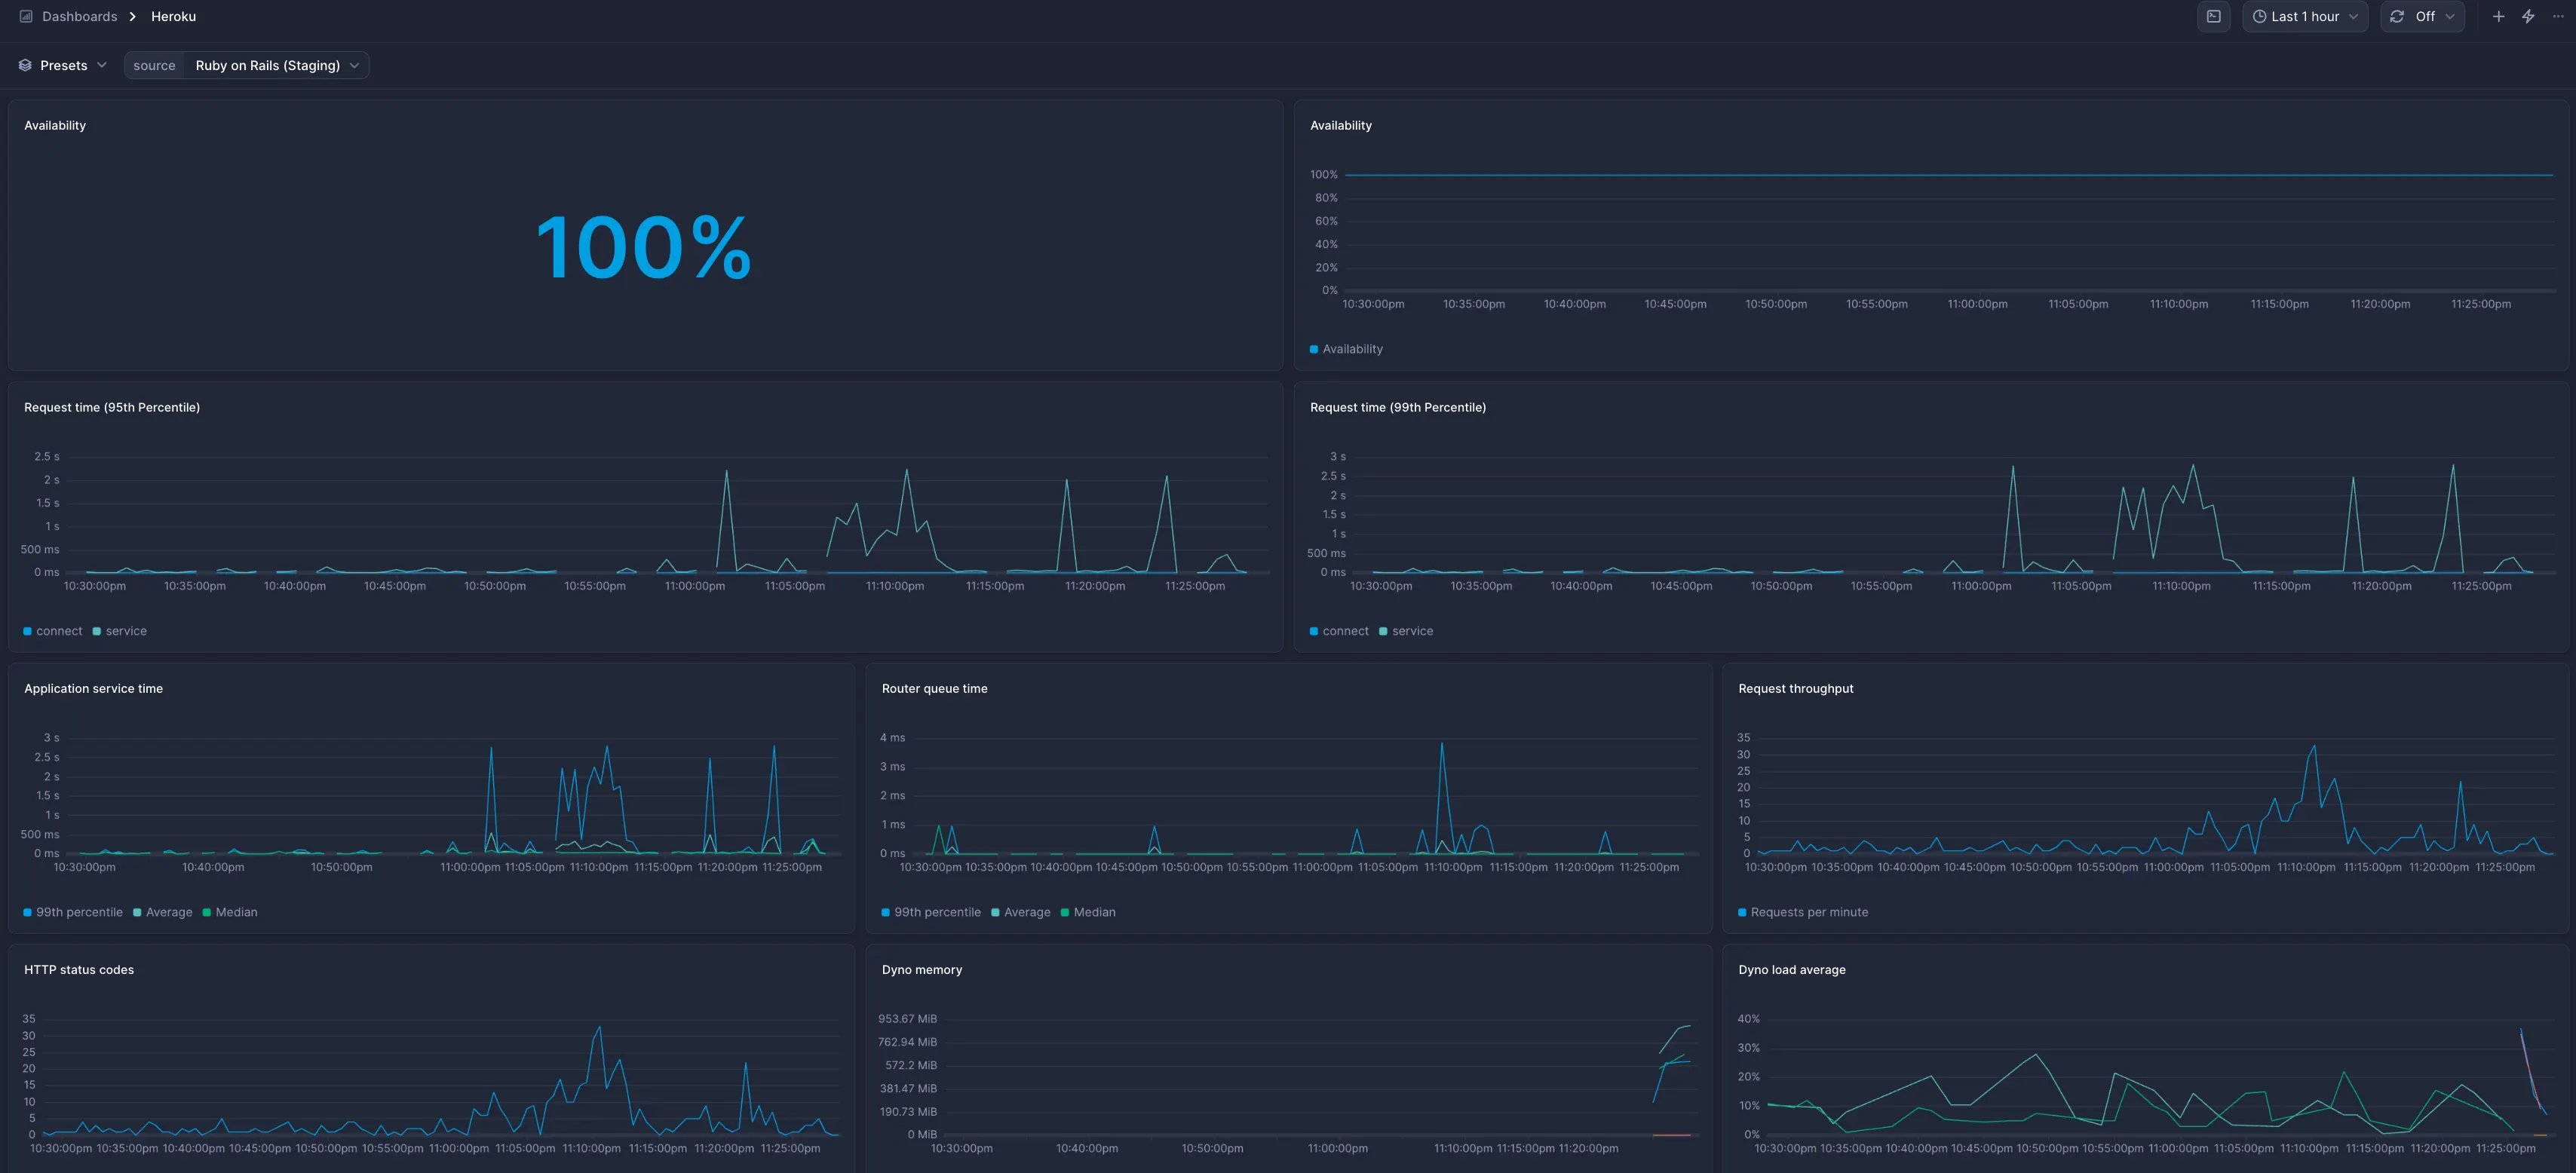Click Availability legend blue color swatch
Screen dimensions: 2576x1173
click(x=1314, y=349)
